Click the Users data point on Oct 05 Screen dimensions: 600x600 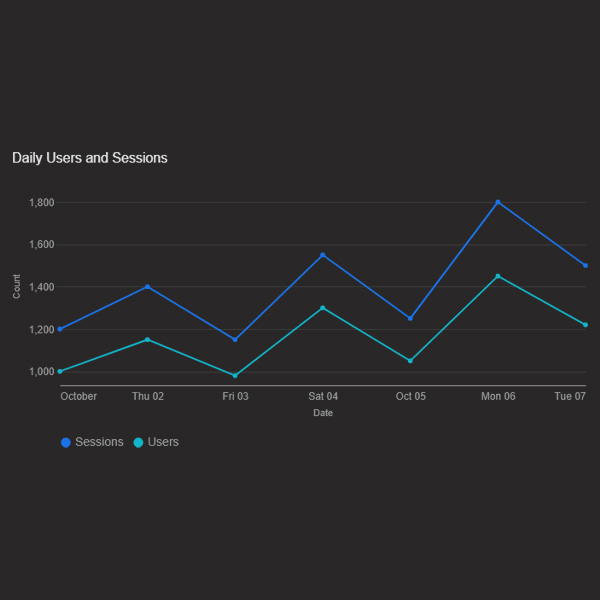pos(410,361)
